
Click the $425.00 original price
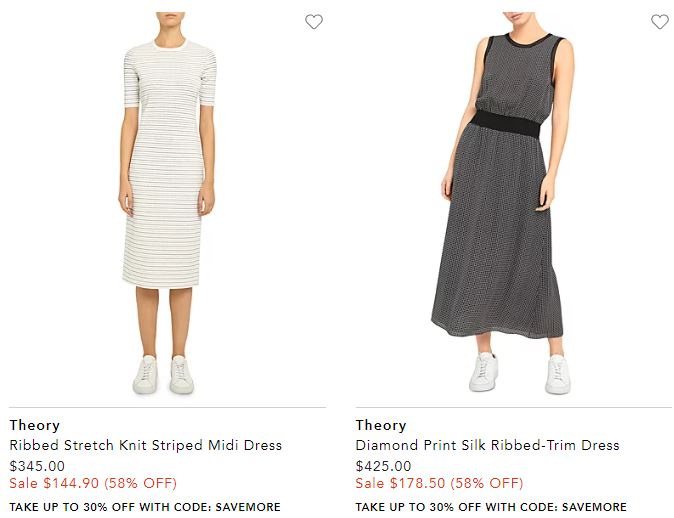pyautogui.click(x=383, y=466)
